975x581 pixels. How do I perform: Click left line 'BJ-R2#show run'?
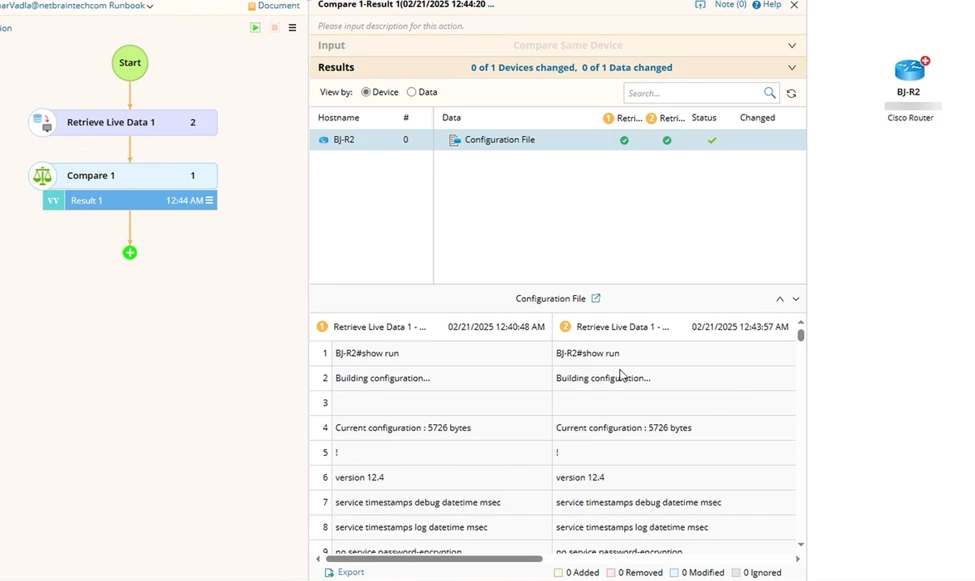(367, 353)
